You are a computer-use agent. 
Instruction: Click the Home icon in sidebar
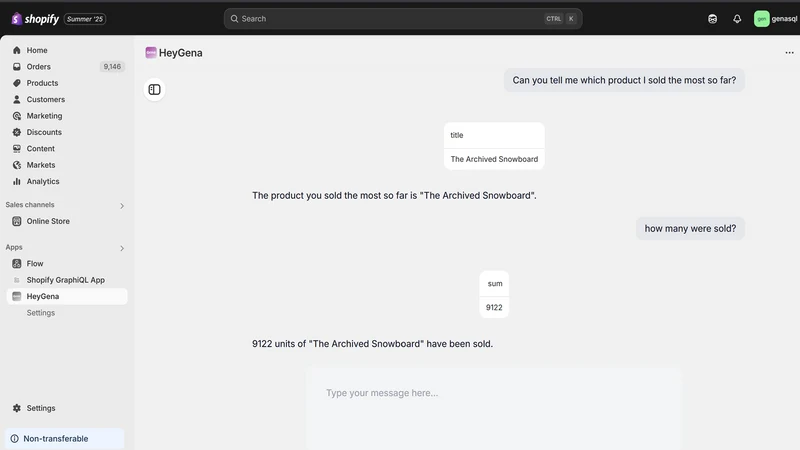click(x=17, y=50)
